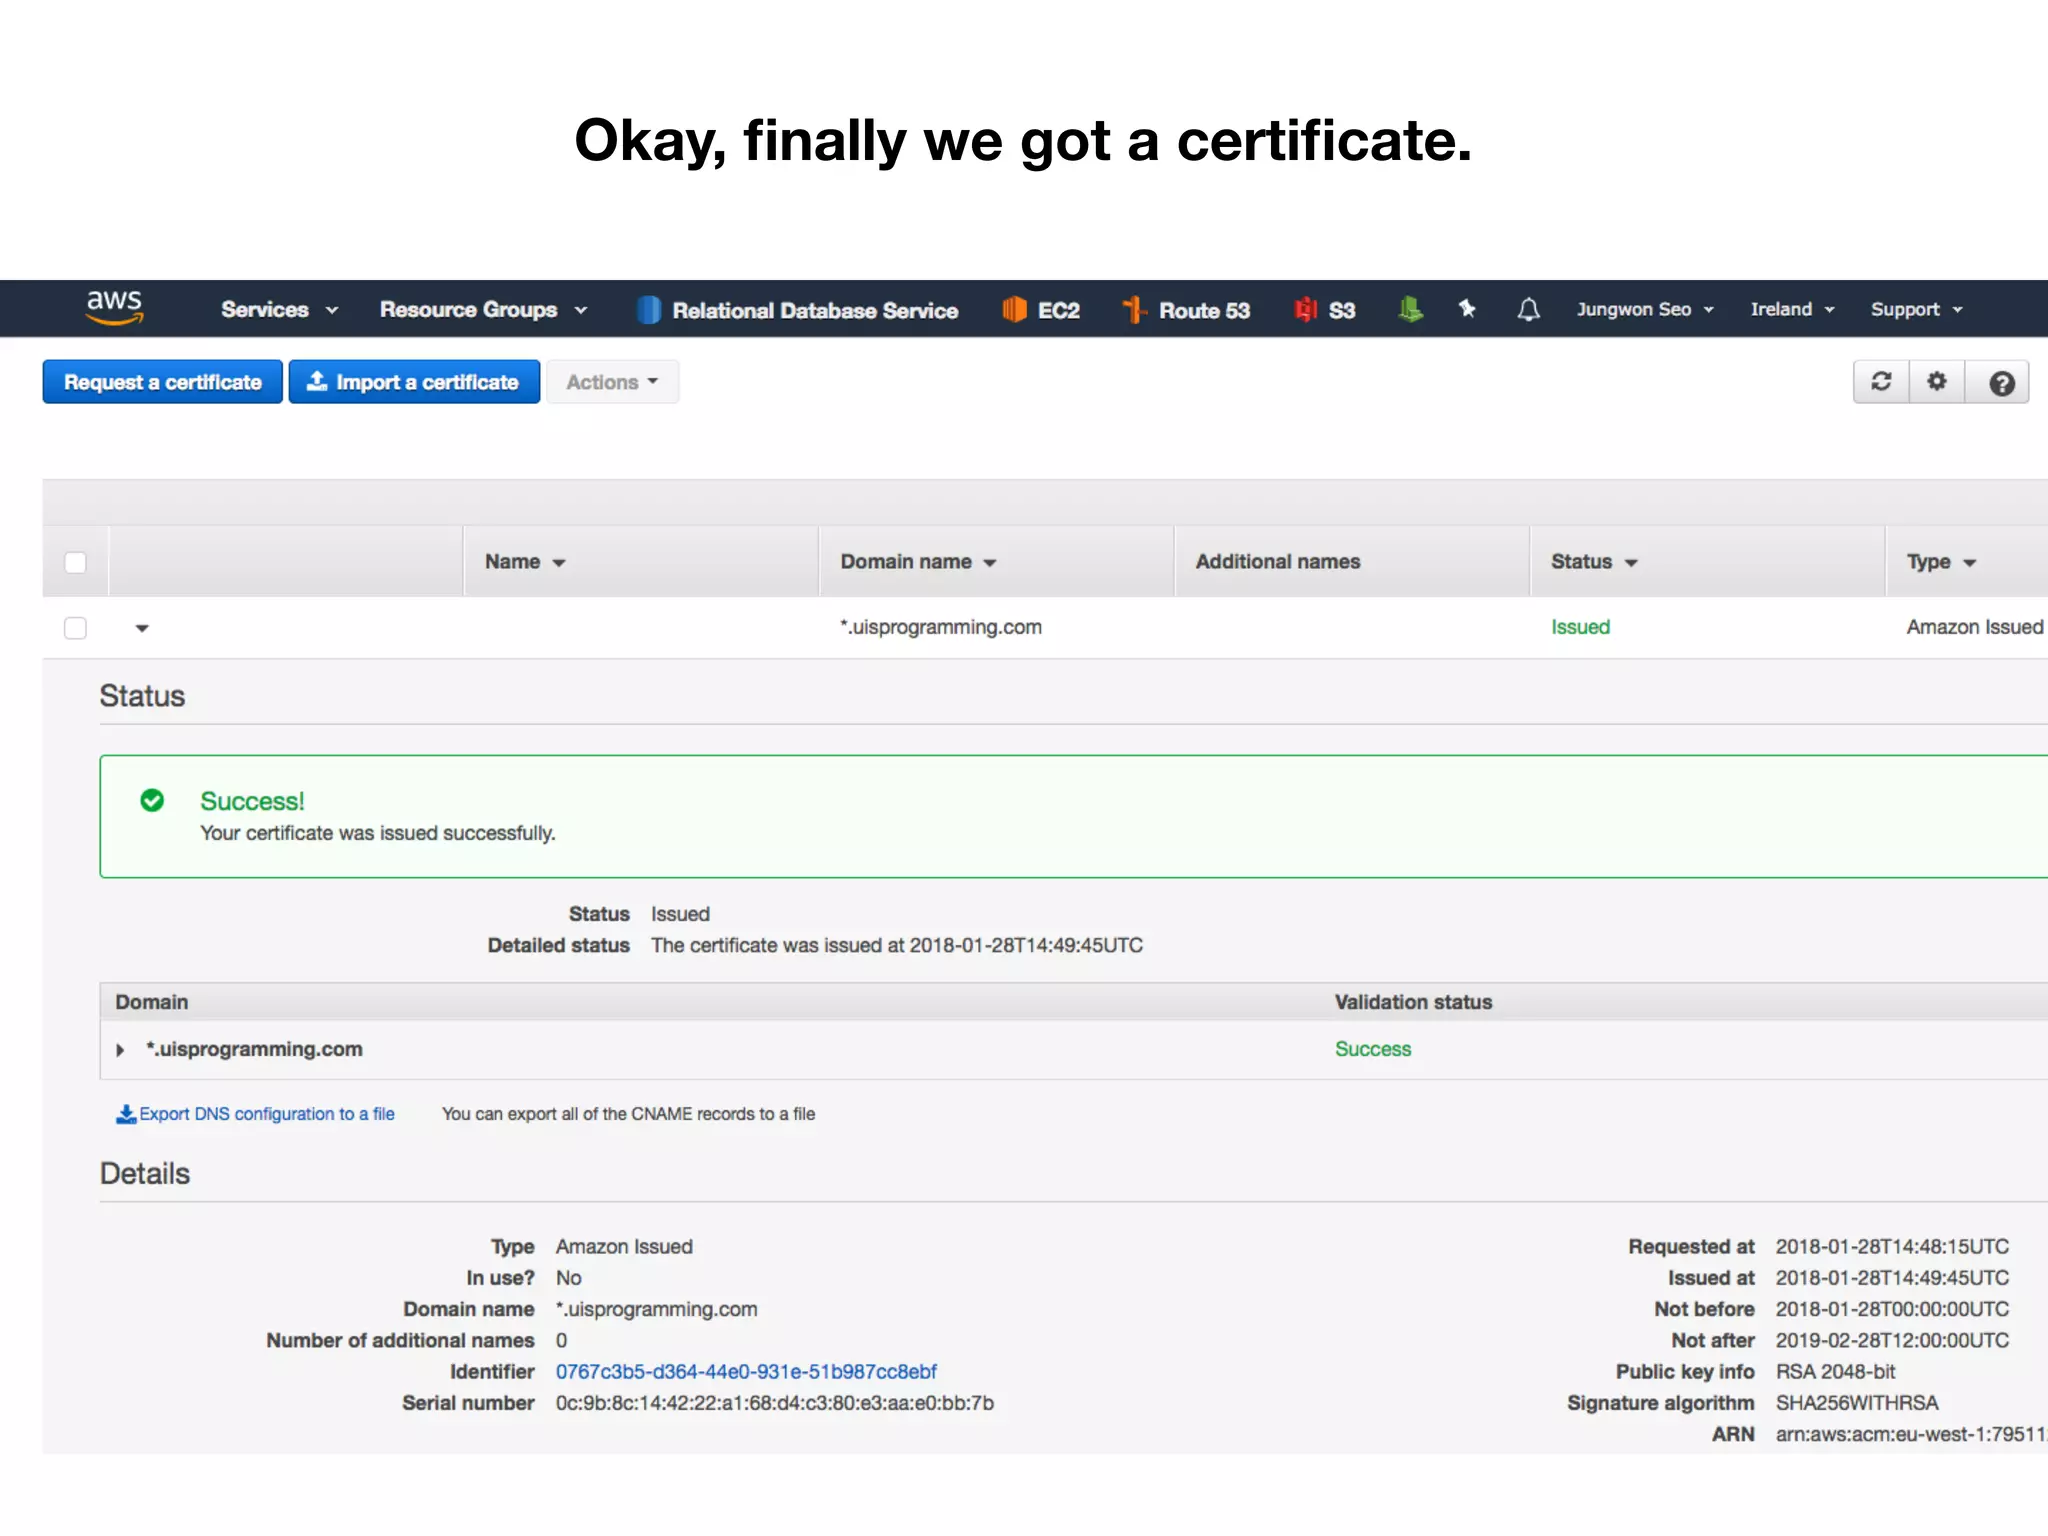The width and height of the screenshot is (2048, 1536).
Task: Click the green Success validation status
Action: point(1373,1049)
